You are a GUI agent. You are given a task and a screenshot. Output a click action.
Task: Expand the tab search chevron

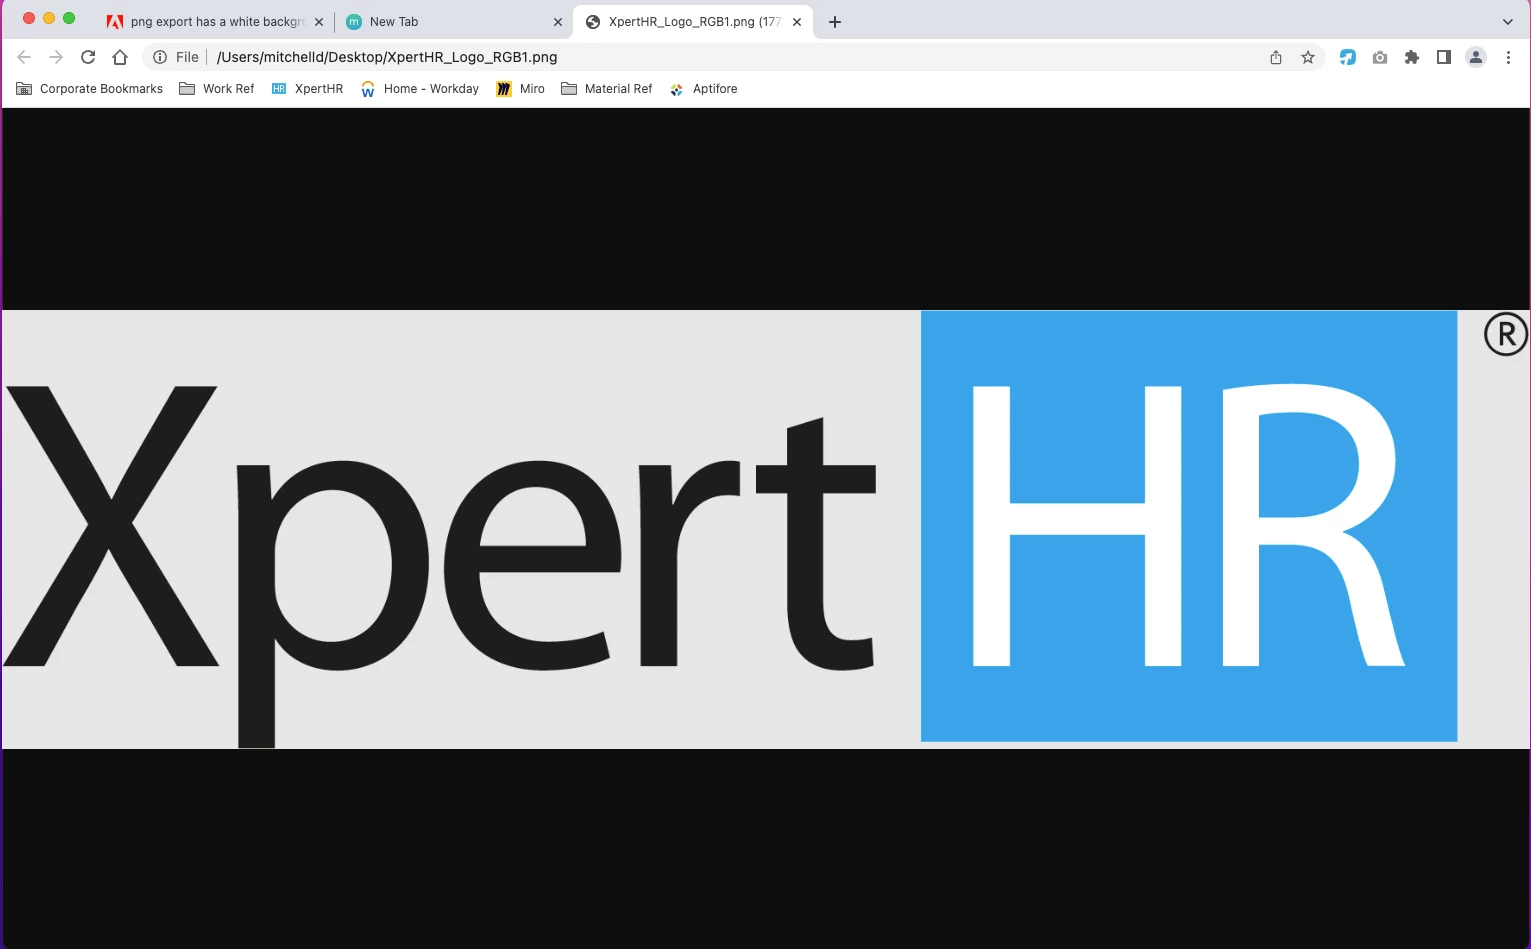click(1508, 21)
